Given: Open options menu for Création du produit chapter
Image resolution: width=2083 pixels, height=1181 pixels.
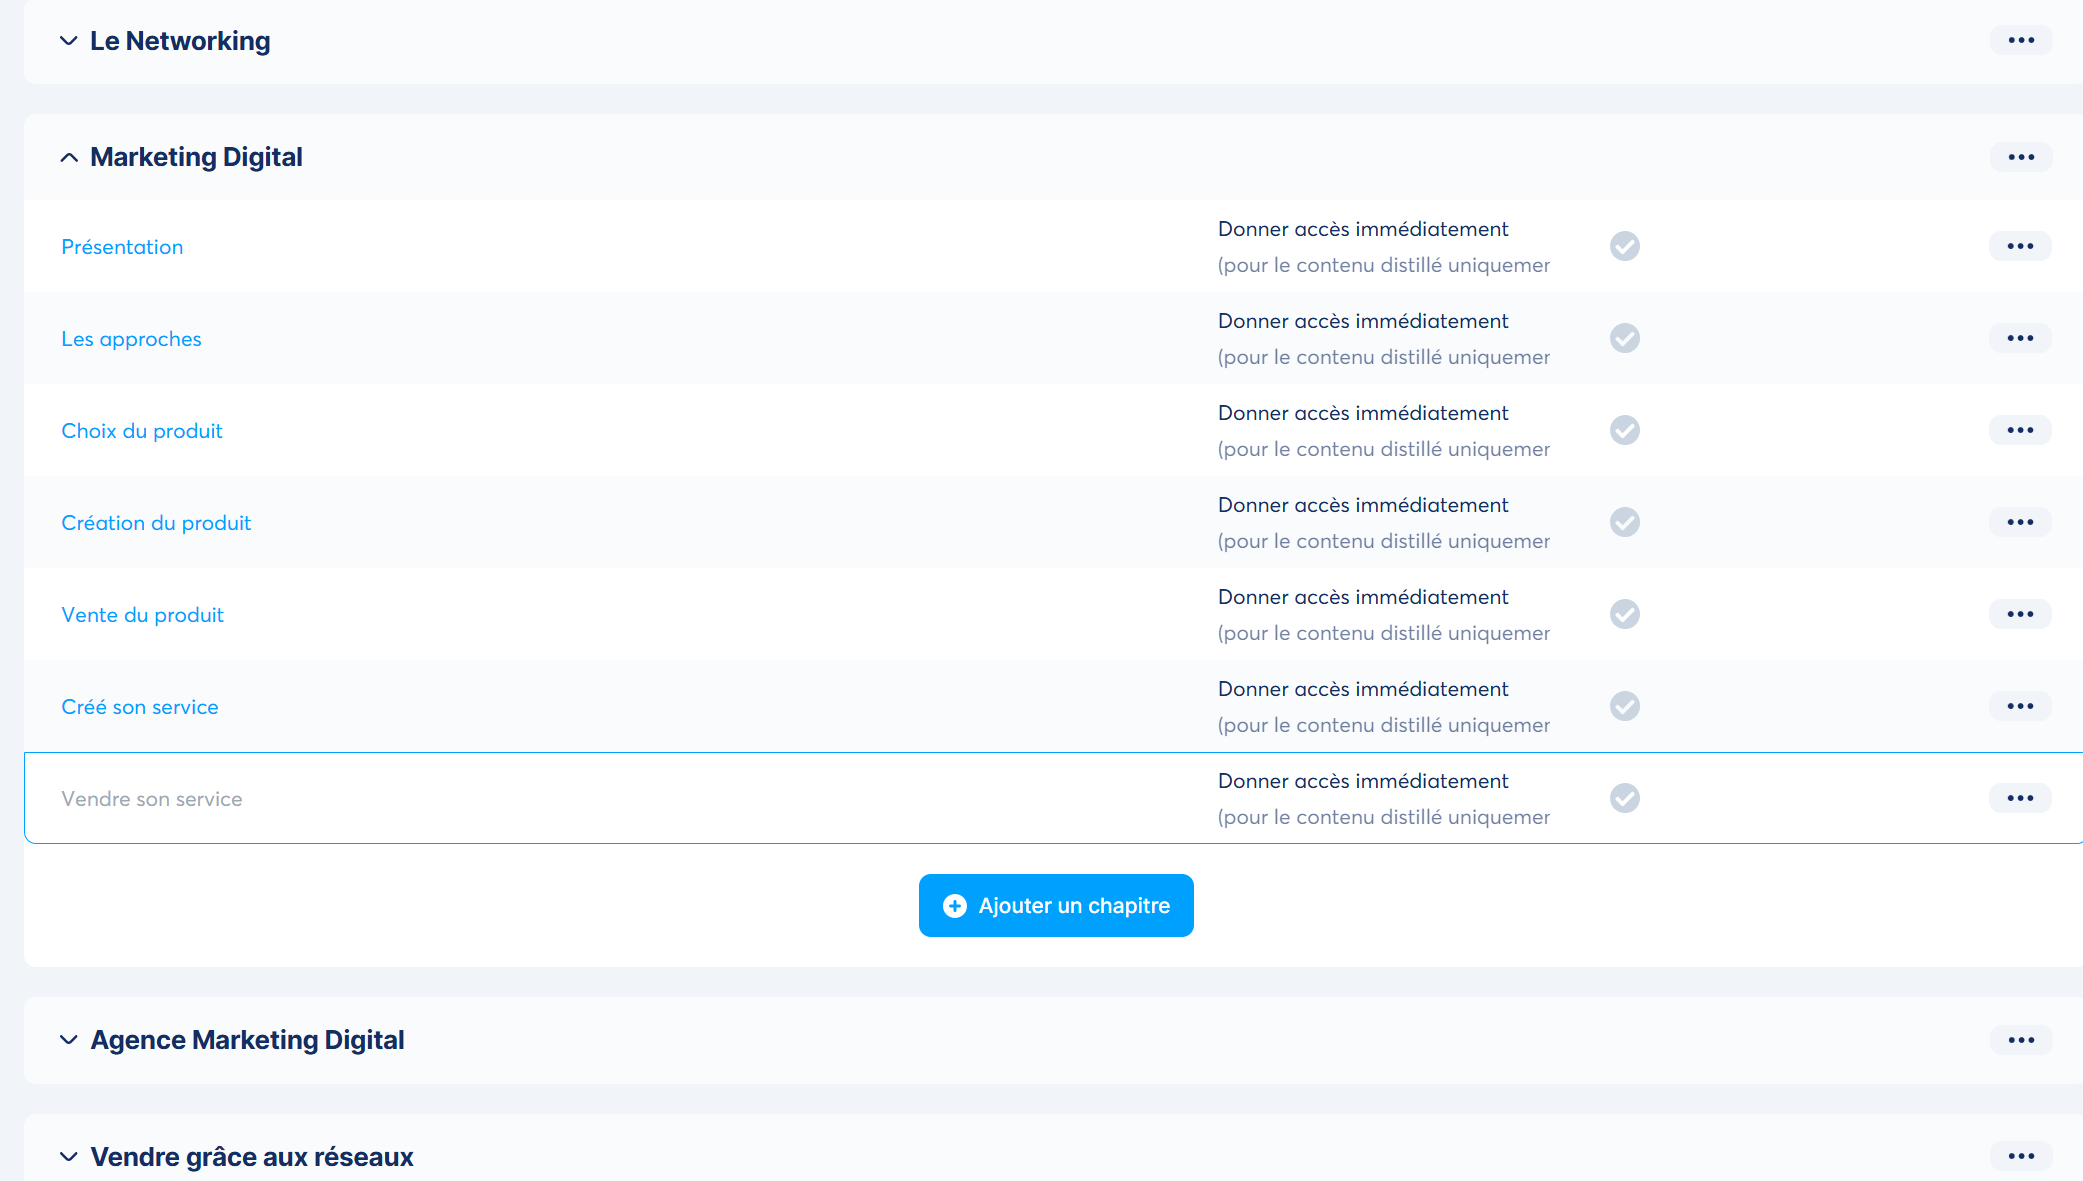Looking at the screenshot, I should click(2019, 522).
